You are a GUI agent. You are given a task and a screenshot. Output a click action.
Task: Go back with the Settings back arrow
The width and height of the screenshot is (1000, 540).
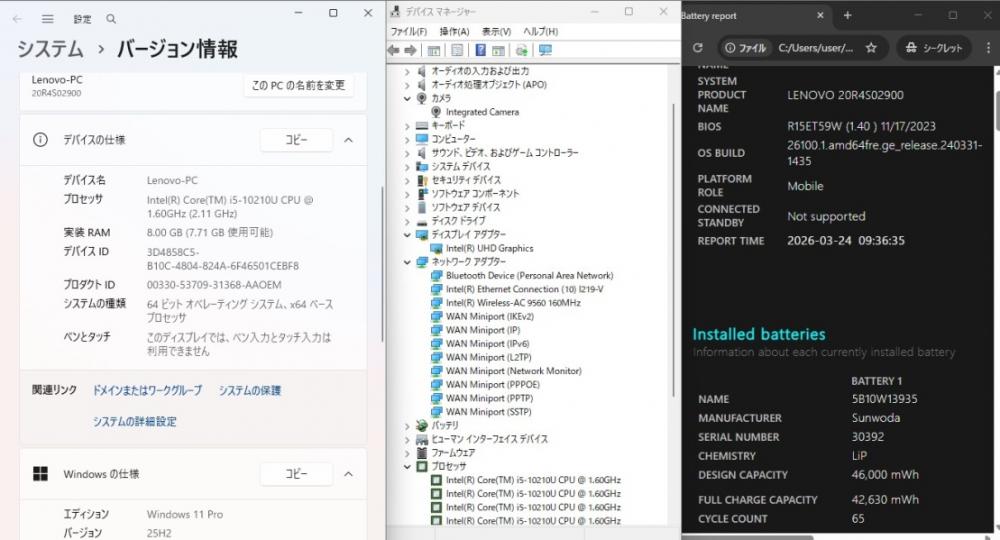[x=18, y=19]
